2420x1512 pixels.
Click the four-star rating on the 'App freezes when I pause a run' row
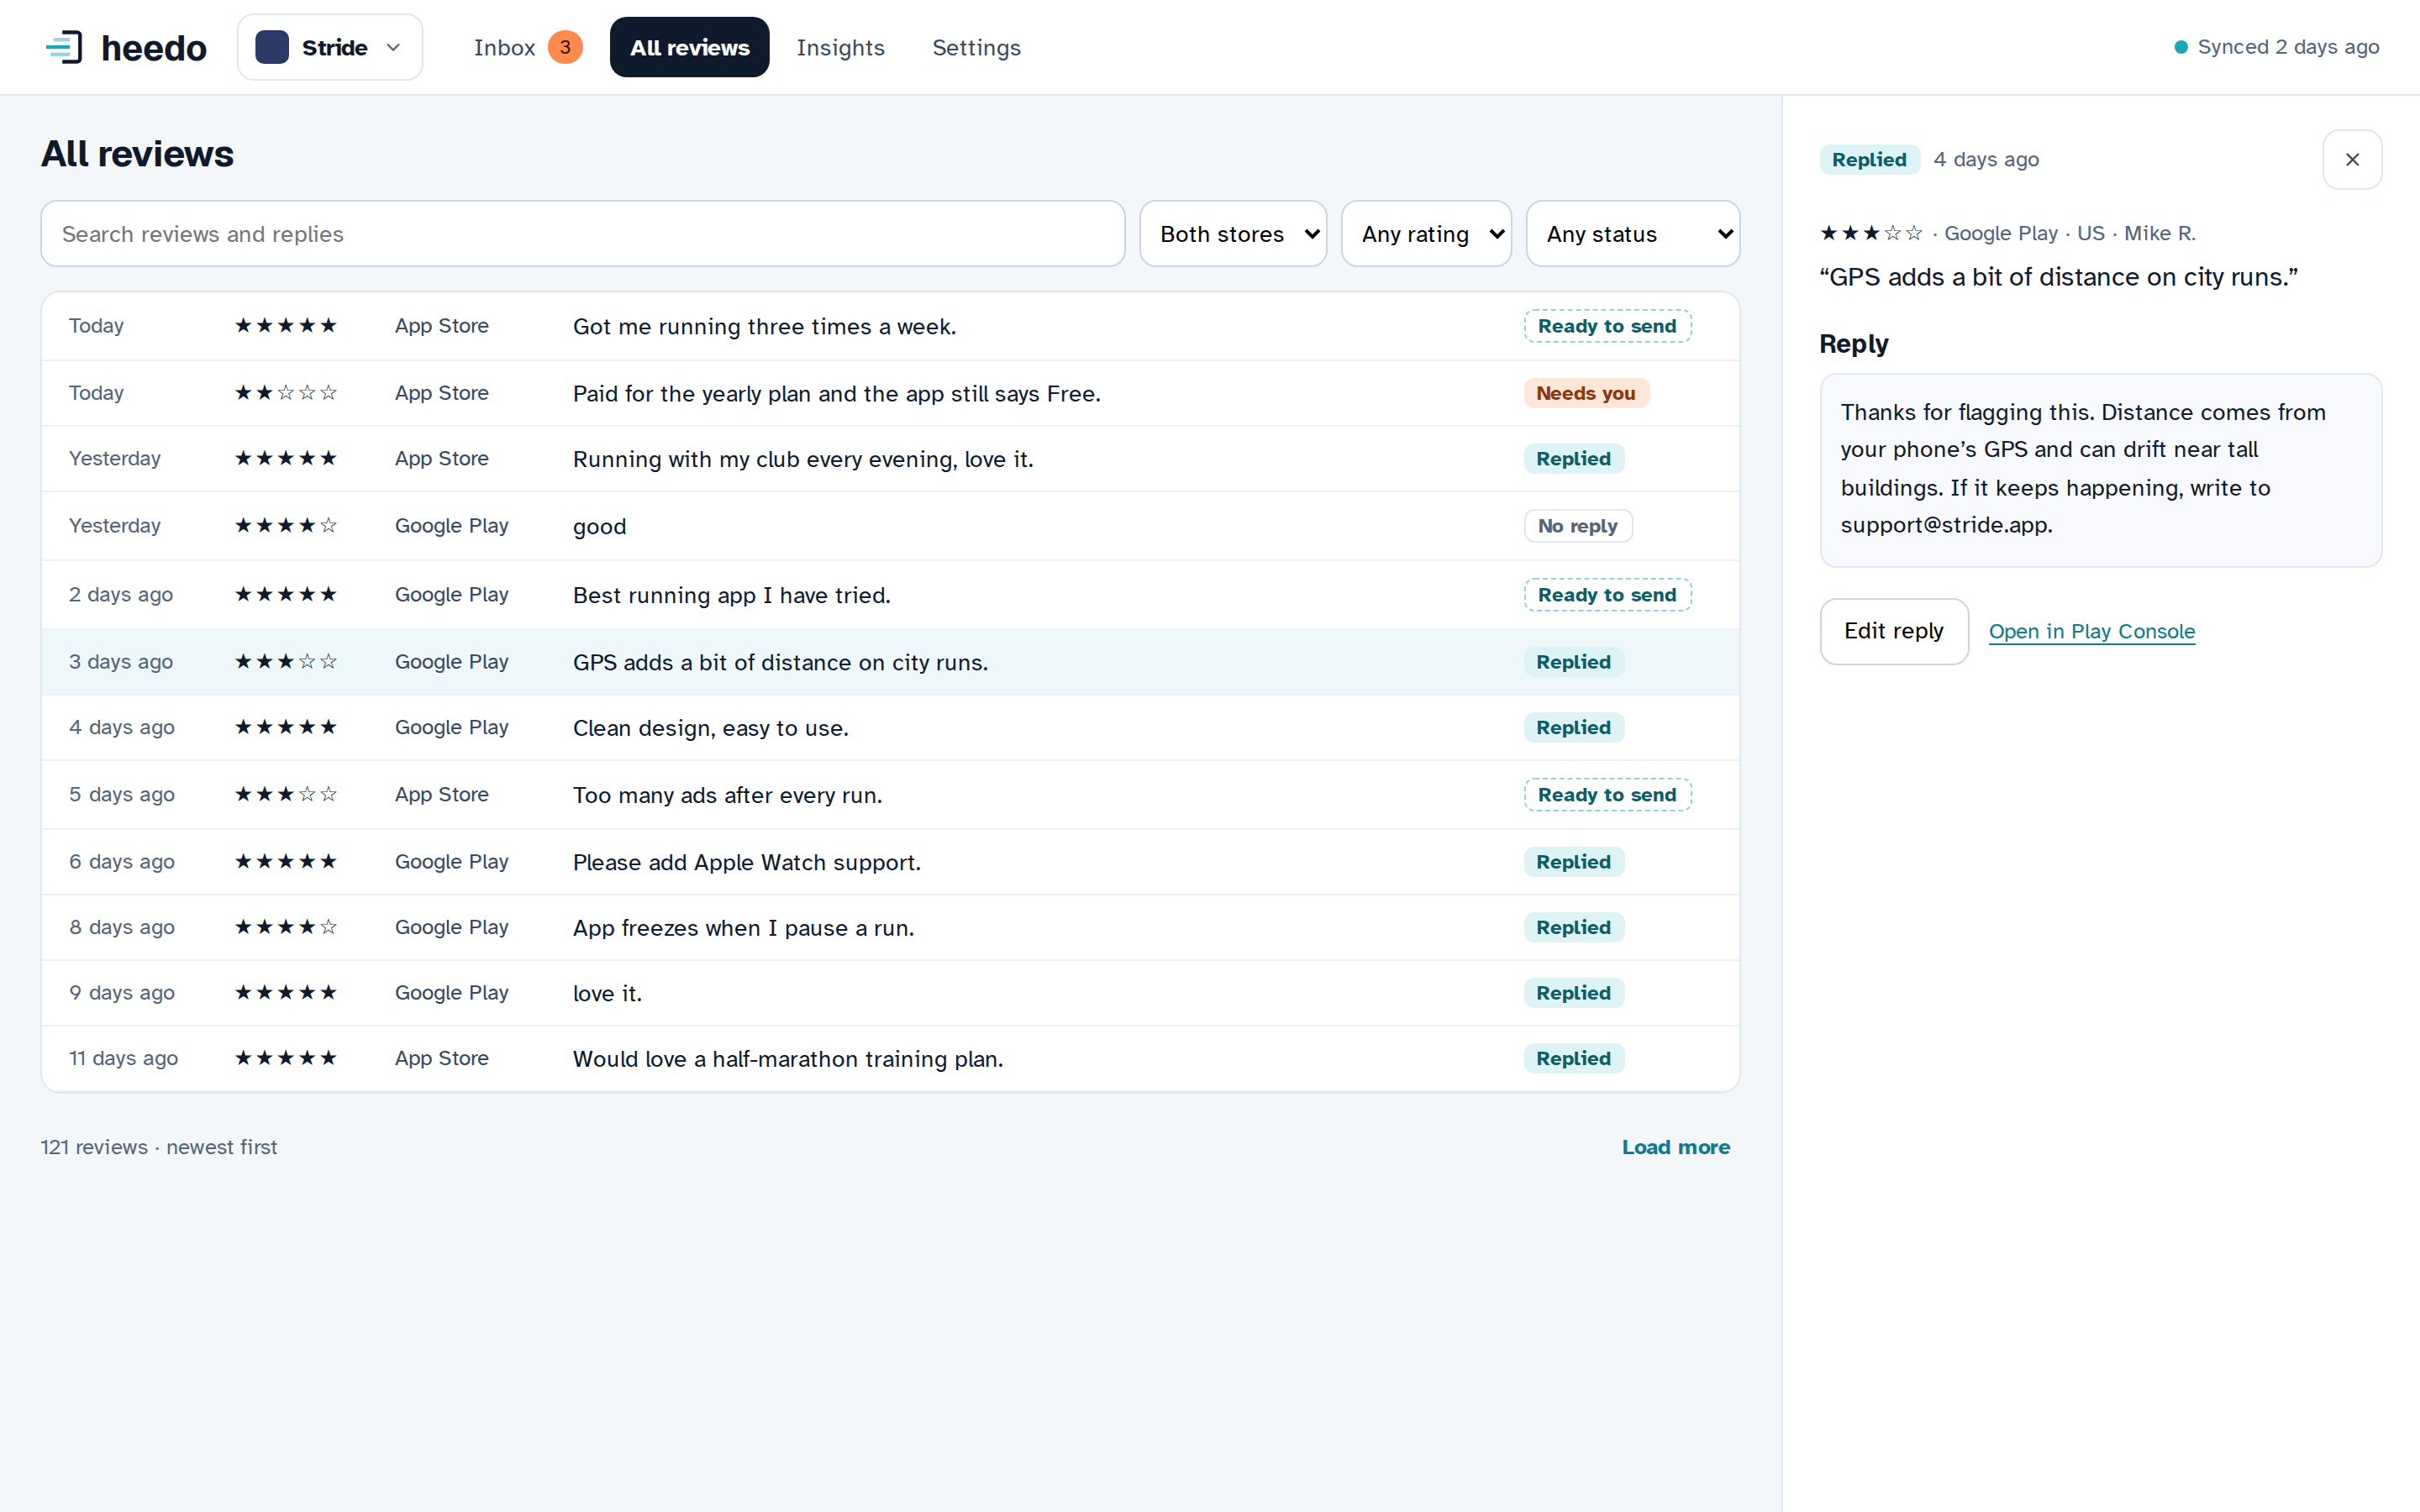(x=286, y=927)
